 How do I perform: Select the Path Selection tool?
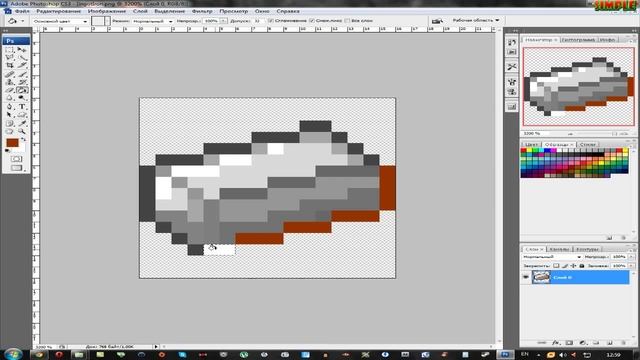9,115
